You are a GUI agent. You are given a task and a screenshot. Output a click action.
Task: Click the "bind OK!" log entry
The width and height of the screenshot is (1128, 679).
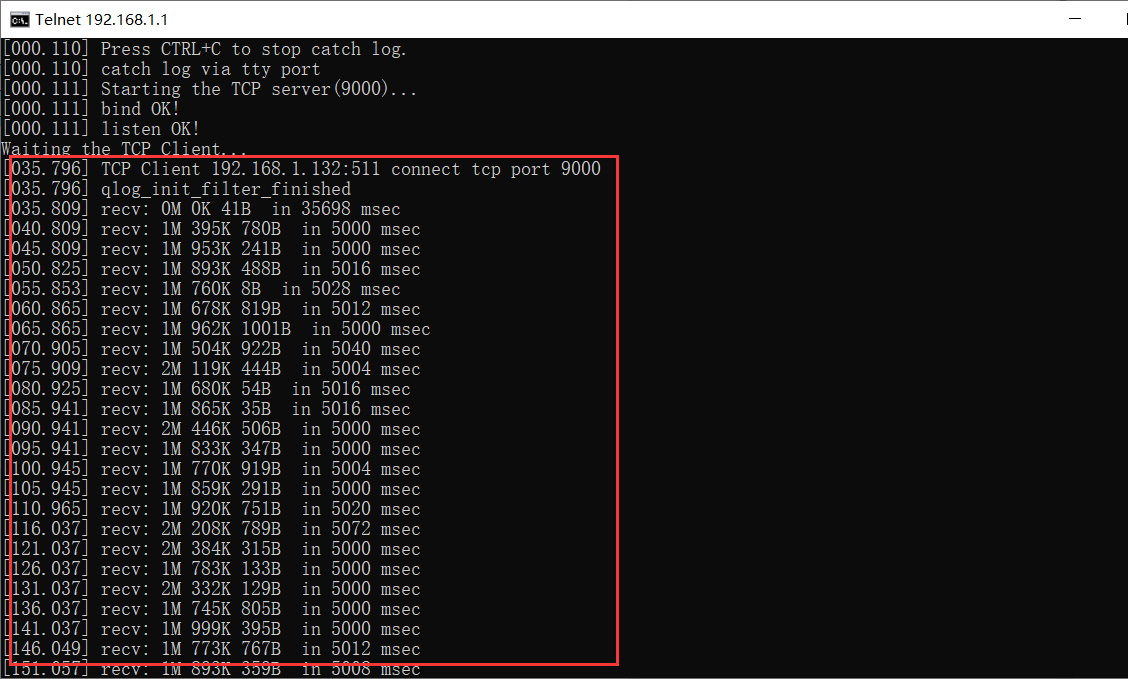point(140,109)
